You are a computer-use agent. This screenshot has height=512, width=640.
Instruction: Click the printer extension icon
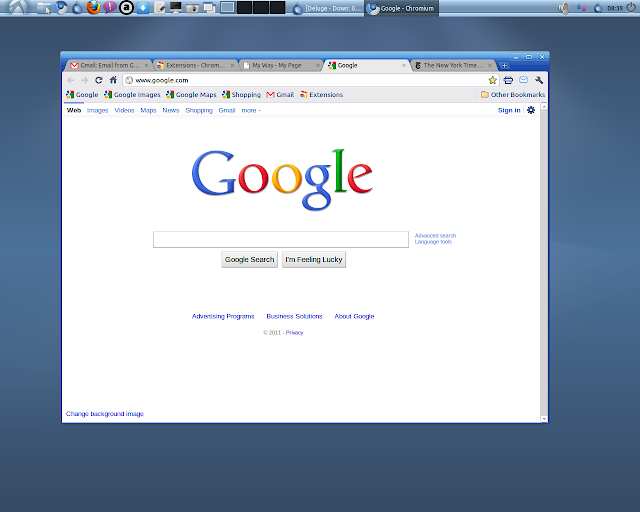tap(508, 80)
